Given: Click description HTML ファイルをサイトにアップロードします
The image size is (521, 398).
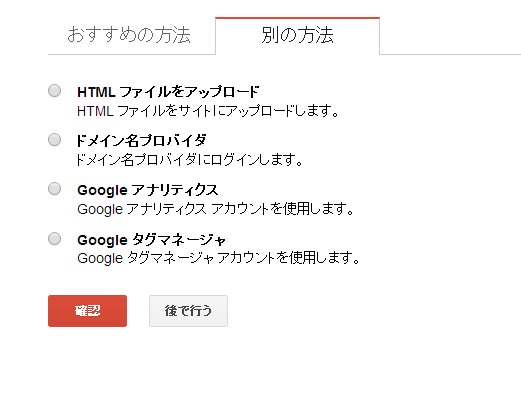Looking at the screenshot, I should [208, 111].
